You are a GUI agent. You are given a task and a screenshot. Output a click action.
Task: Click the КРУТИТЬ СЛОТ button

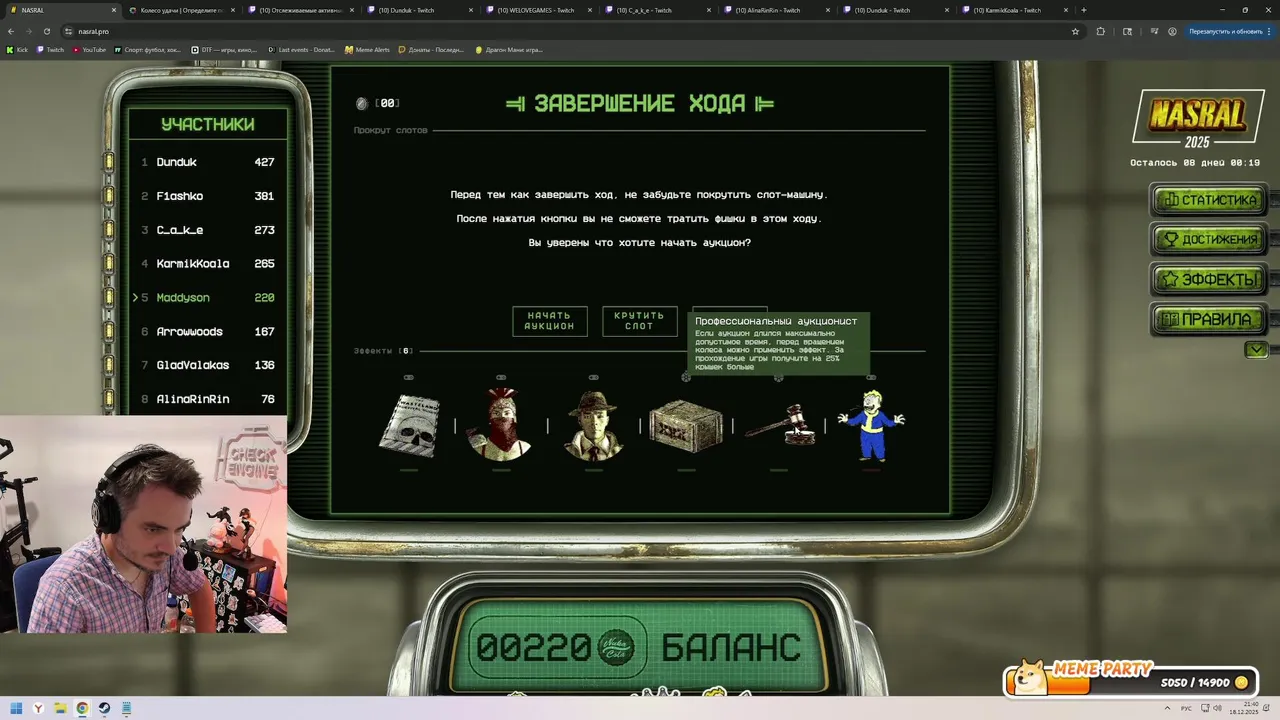point(639,321)
